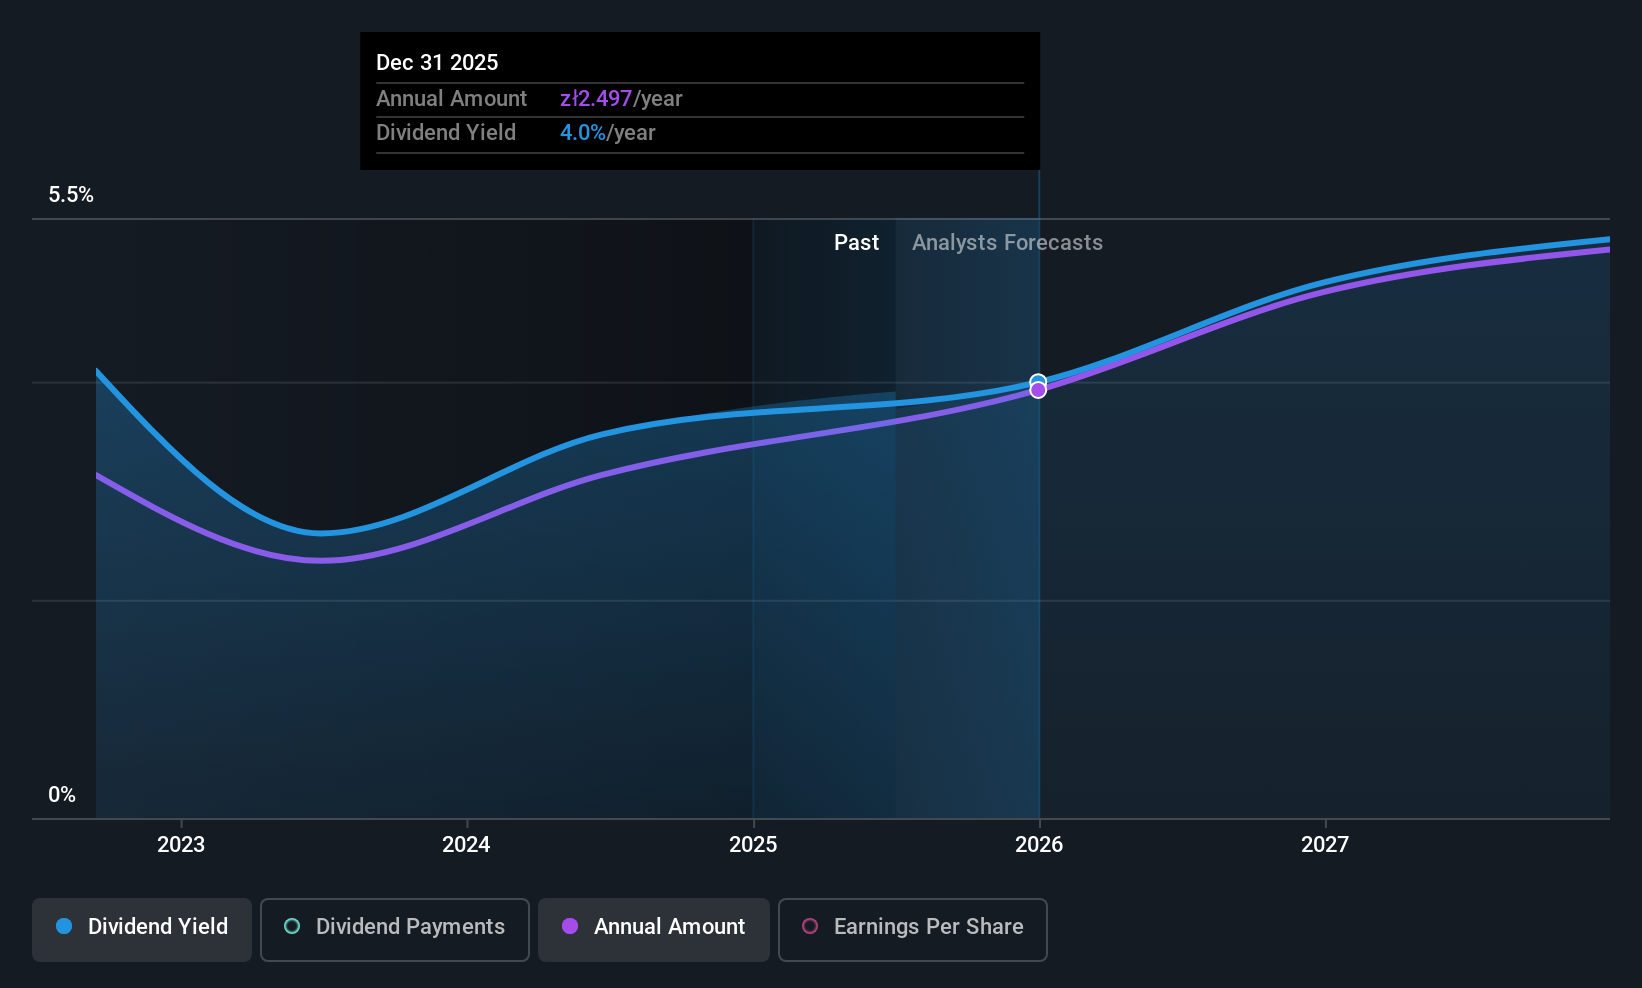The image size is (1642, 988).
Task: Click the 2024 x-axis label
Action: click(x=466, y=844)
